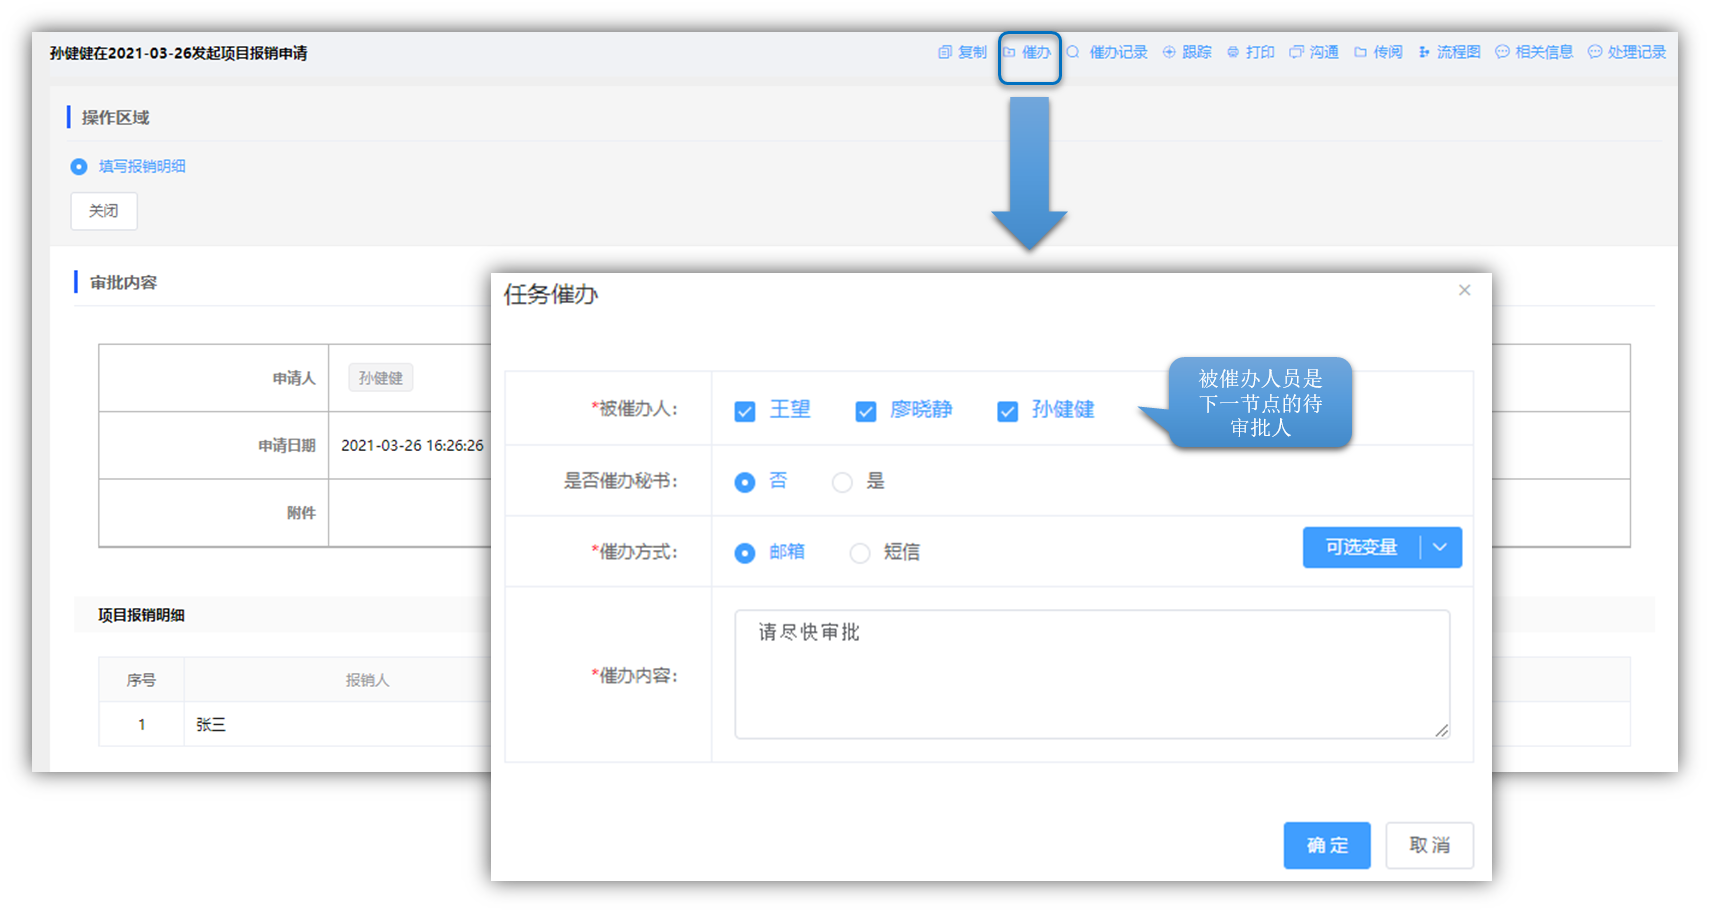Select 是 for 是否催办秘书
Viewport: 1710px width, 913px height.
(842, 482)
